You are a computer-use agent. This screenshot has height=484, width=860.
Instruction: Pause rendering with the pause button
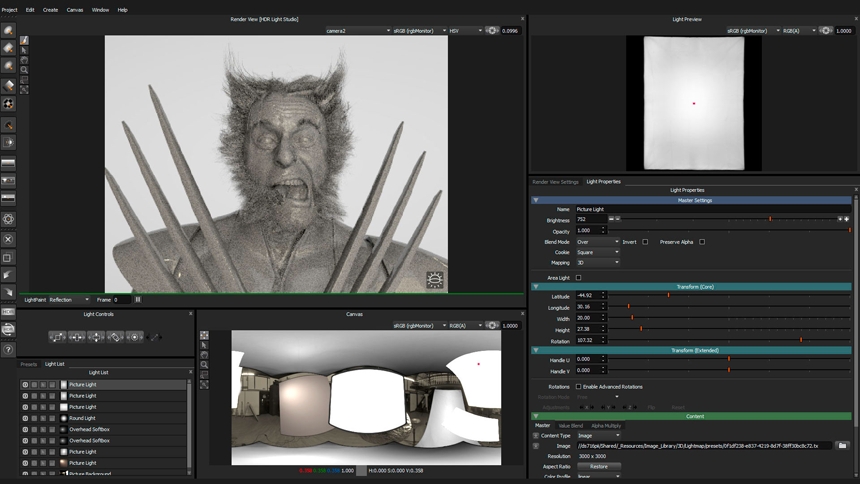[x=138, y=300]
